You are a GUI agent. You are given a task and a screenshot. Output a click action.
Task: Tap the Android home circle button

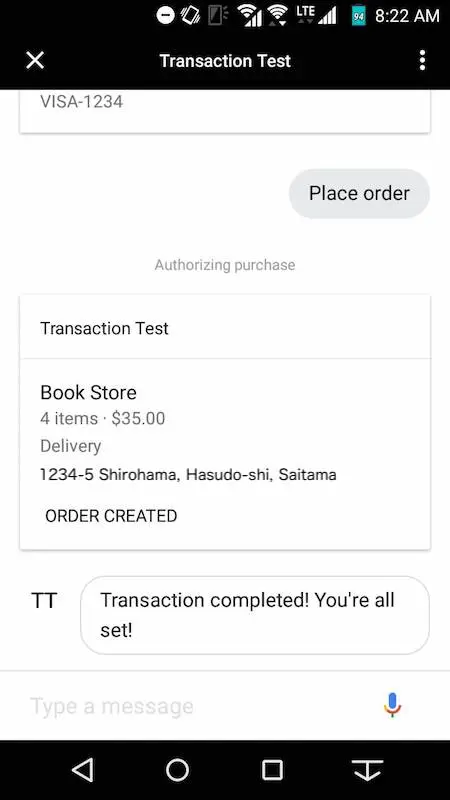point(178,769)
